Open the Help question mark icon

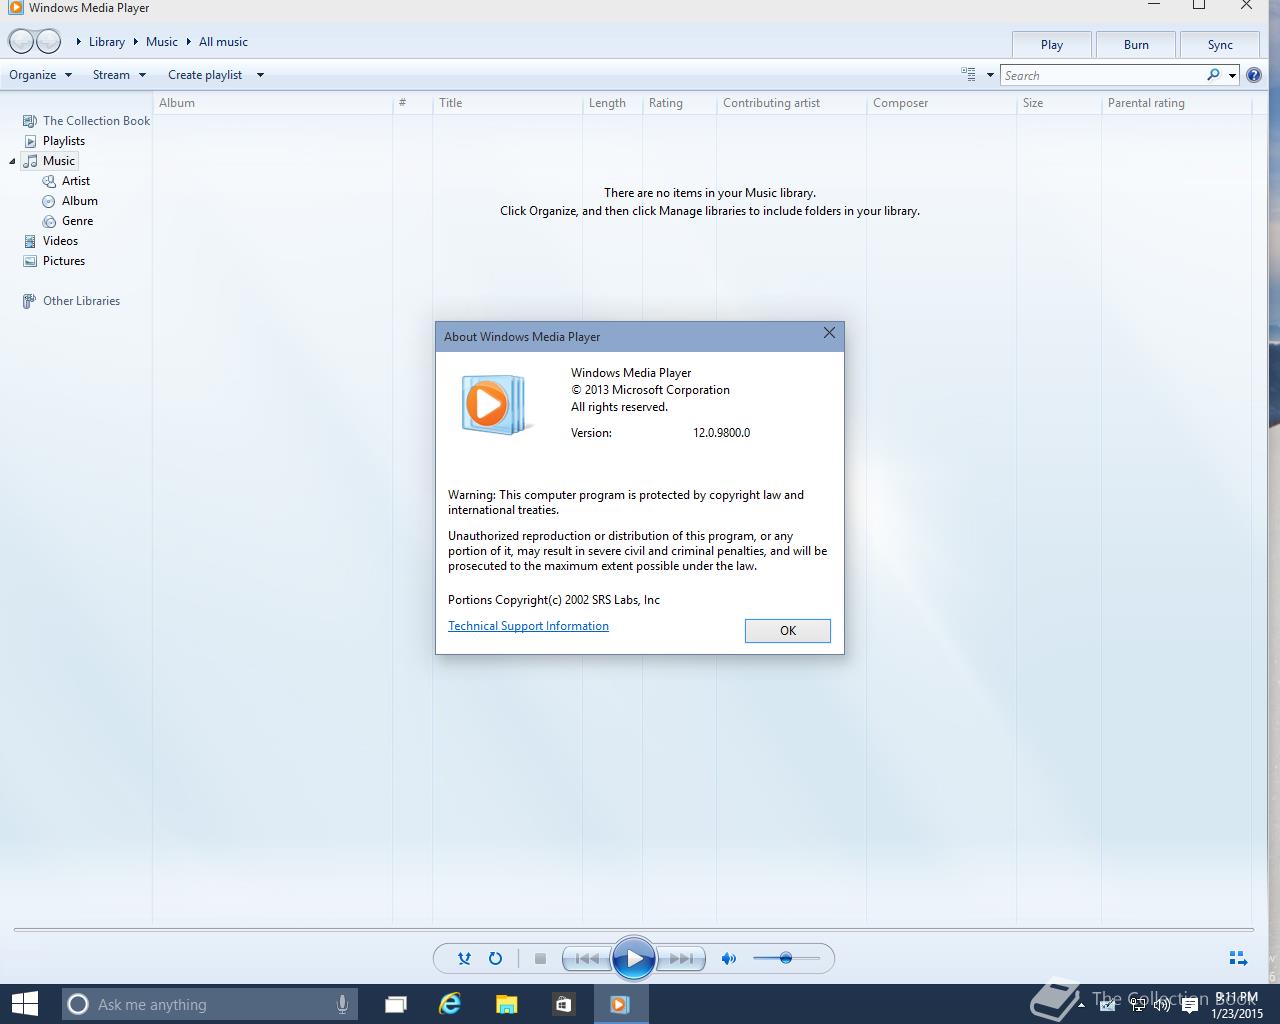(x=1254, y=75)
